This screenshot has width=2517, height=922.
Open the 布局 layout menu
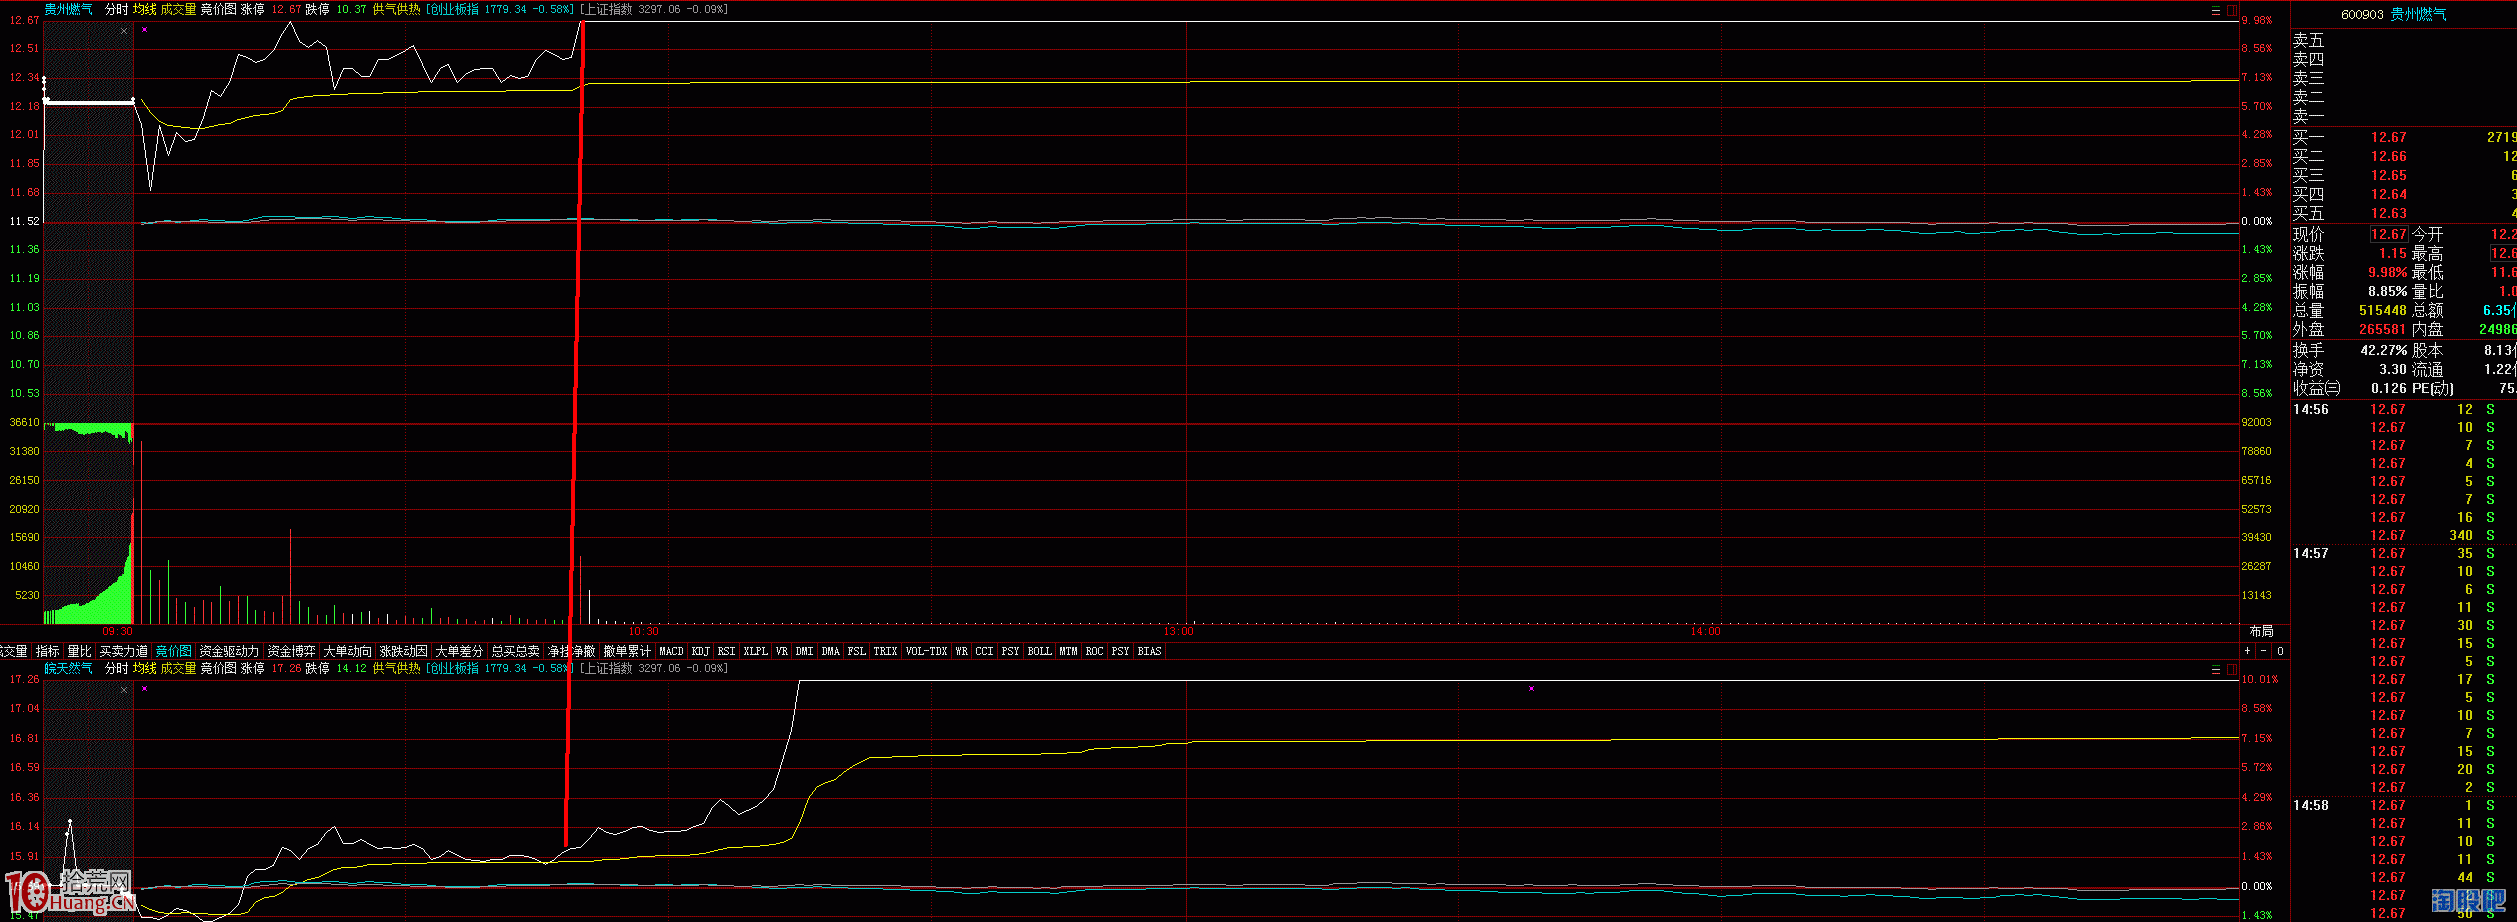point(2261,631)
